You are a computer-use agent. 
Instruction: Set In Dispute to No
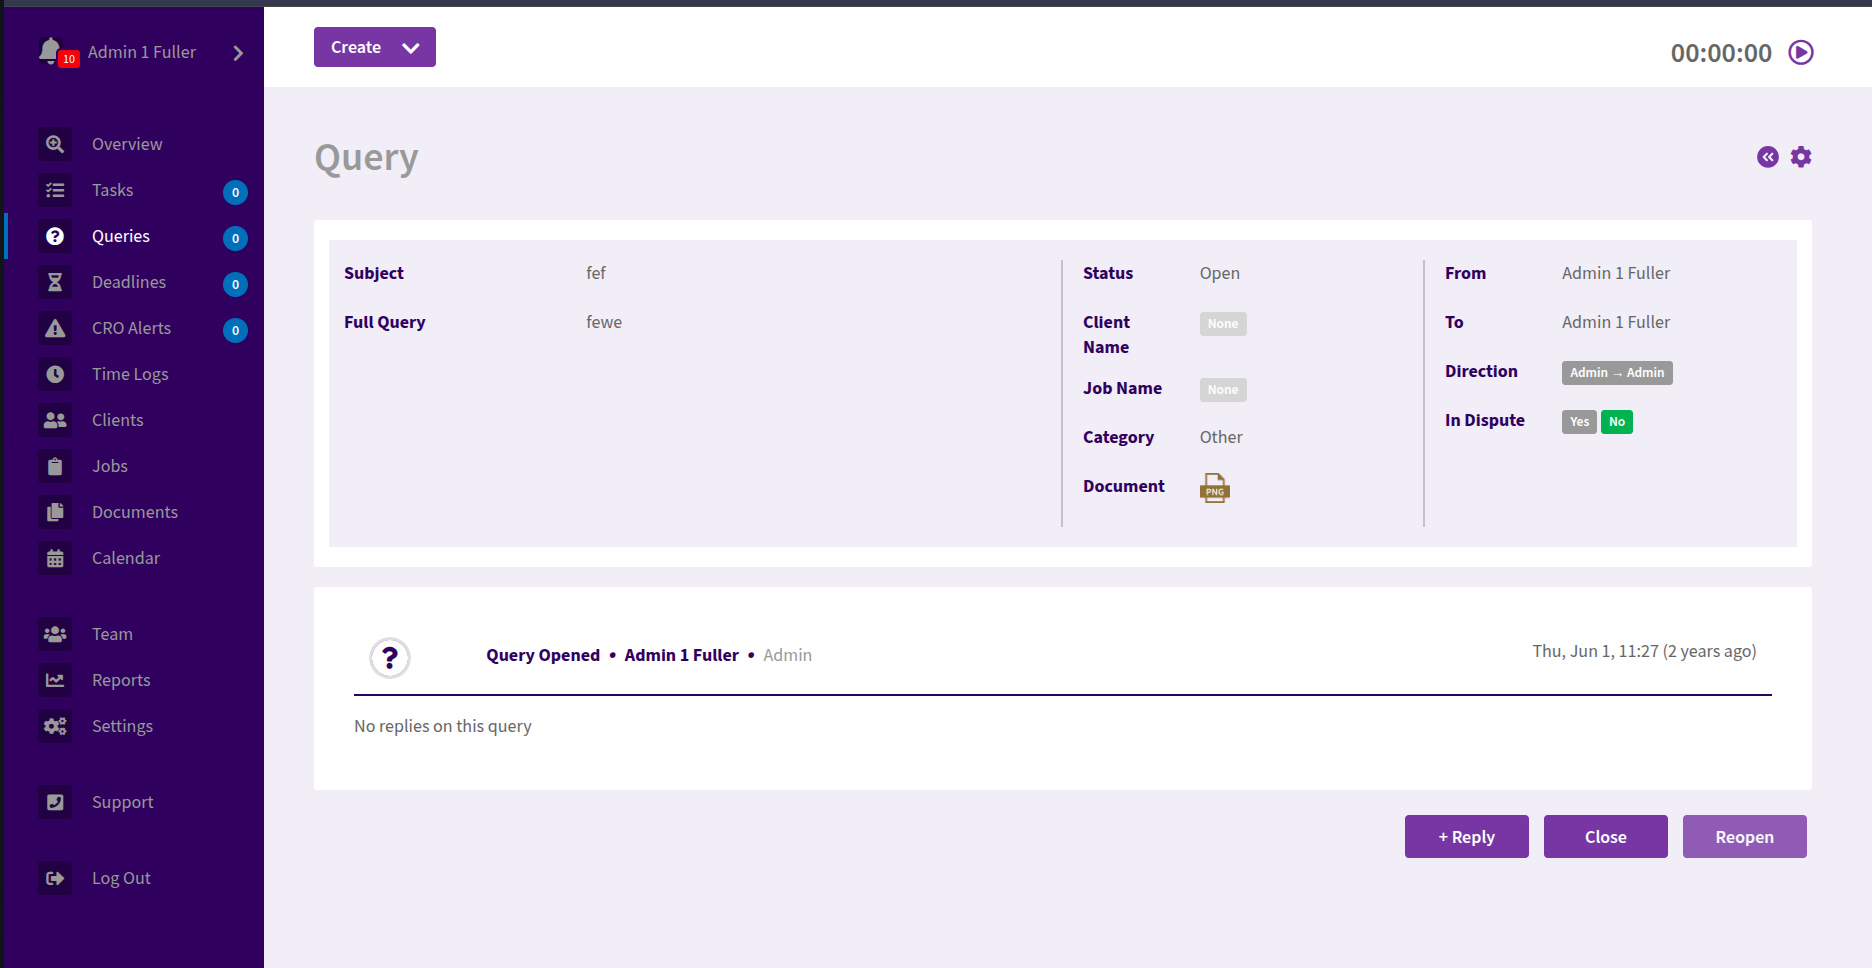tap(1616, 422)
